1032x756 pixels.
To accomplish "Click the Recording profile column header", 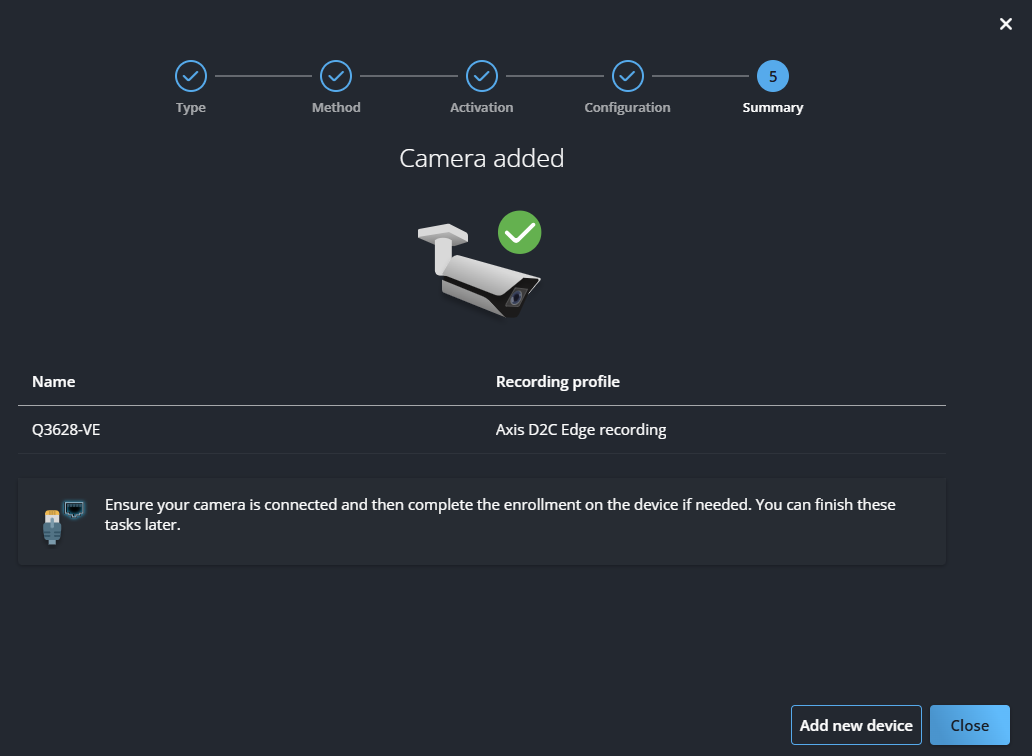I will pos(558,382).
